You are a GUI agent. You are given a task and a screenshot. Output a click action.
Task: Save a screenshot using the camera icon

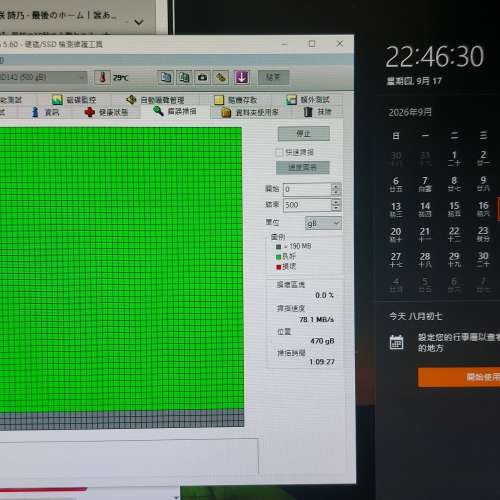(202, 77)
